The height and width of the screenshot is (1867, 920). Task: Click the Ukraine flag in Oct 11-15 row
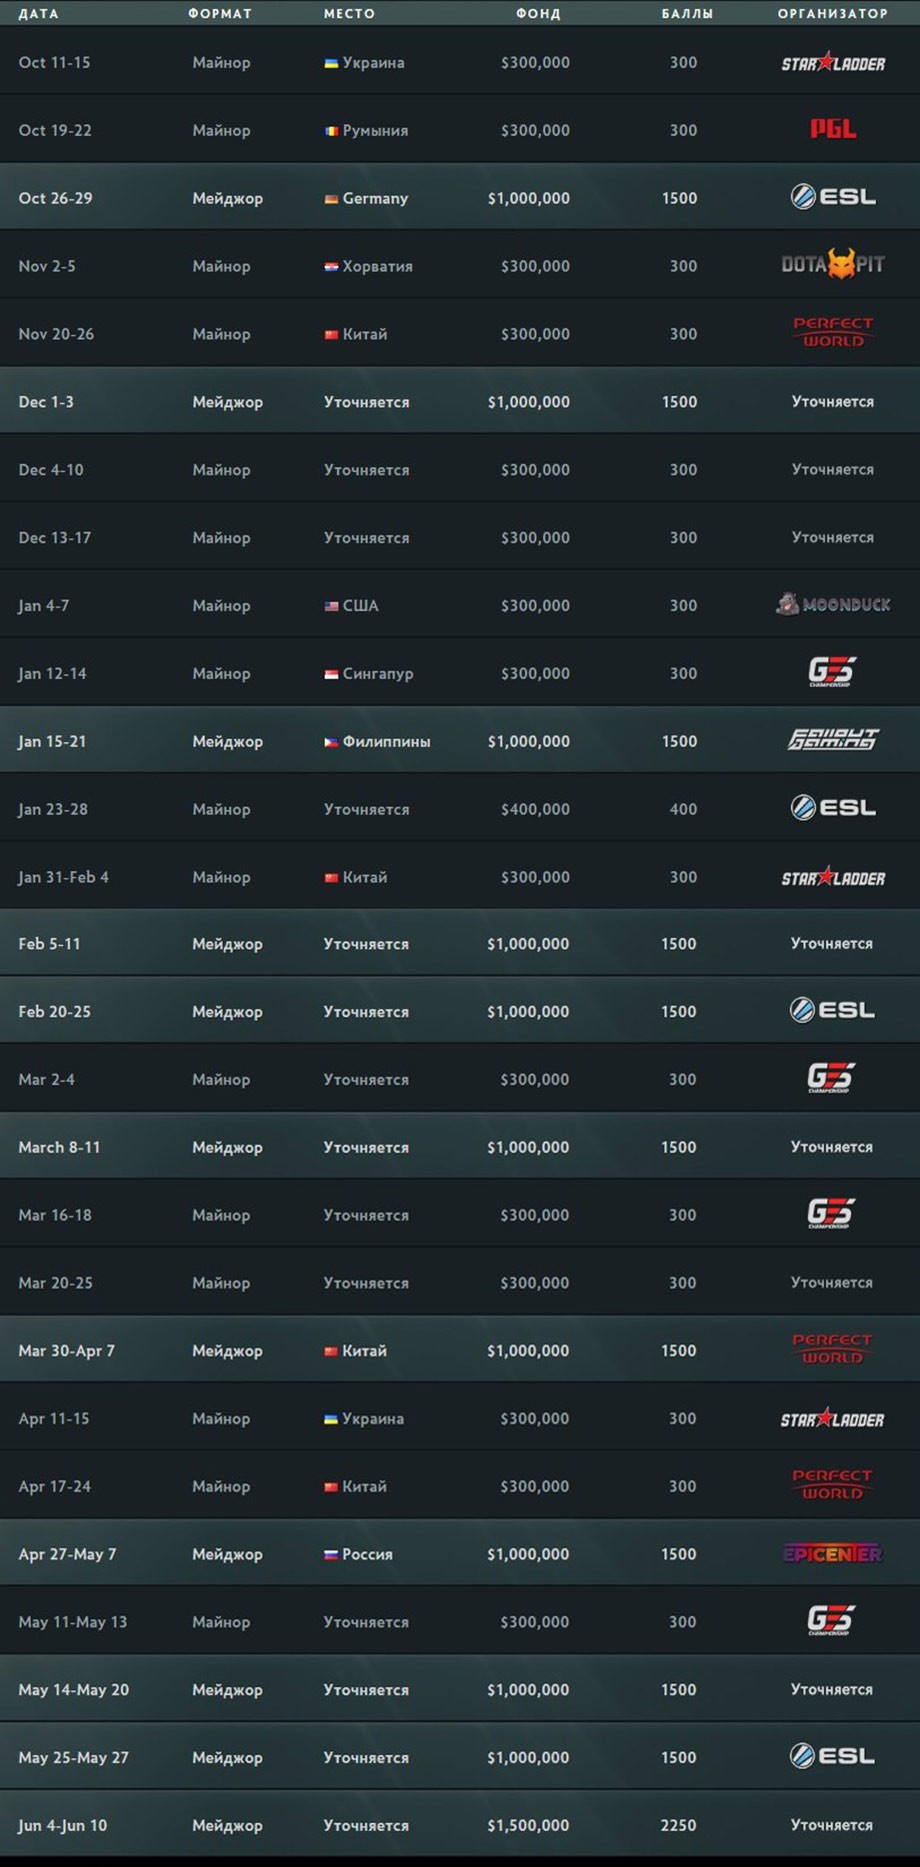pyautogui.click(x=331, y=63)
